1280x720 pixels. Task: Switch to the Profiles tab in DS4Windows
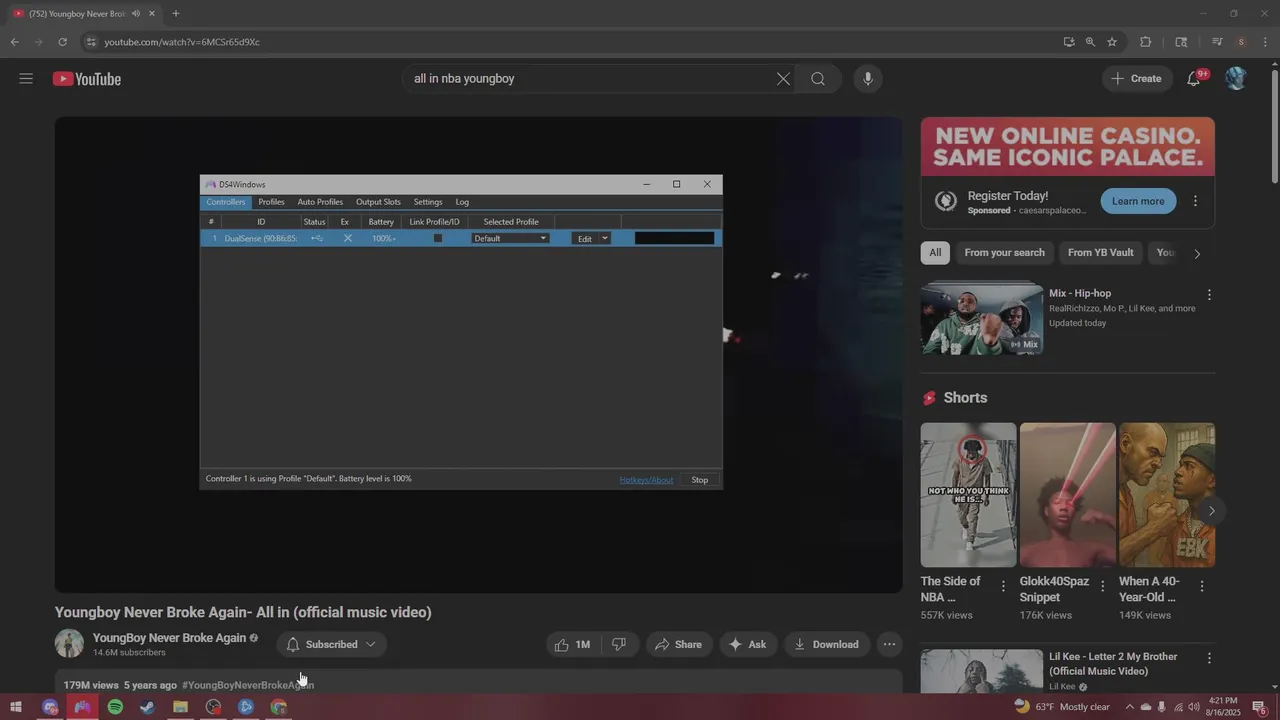(x=271, y=202)
